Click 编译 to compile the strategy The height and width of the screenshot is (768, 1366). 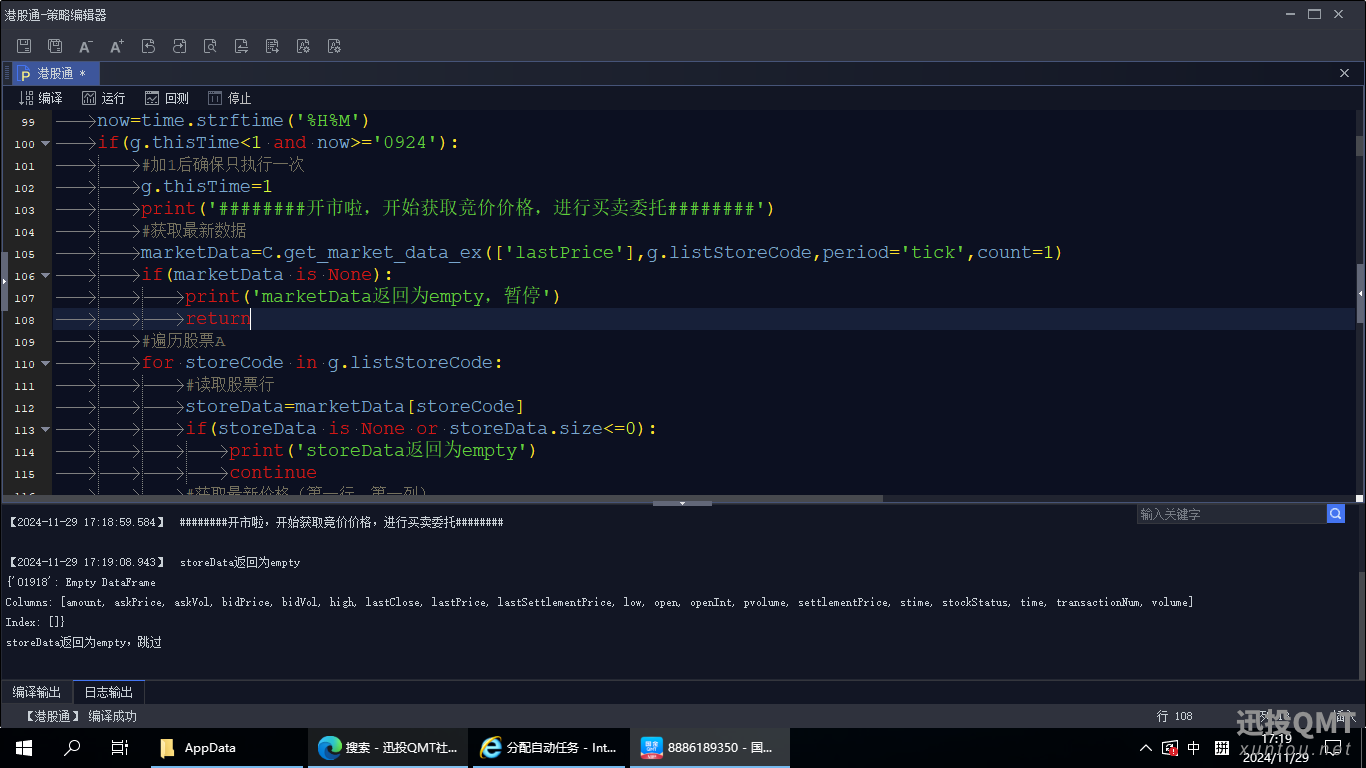[40, 98]
